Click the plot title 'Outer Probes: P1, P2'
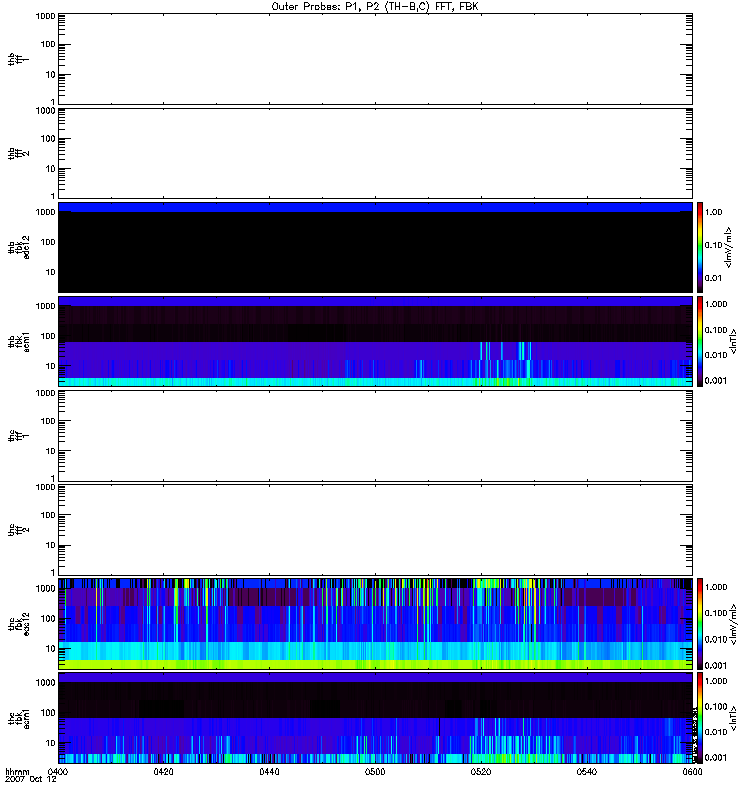Viewport: 750px width, 800px height. (x=375, y=6)
